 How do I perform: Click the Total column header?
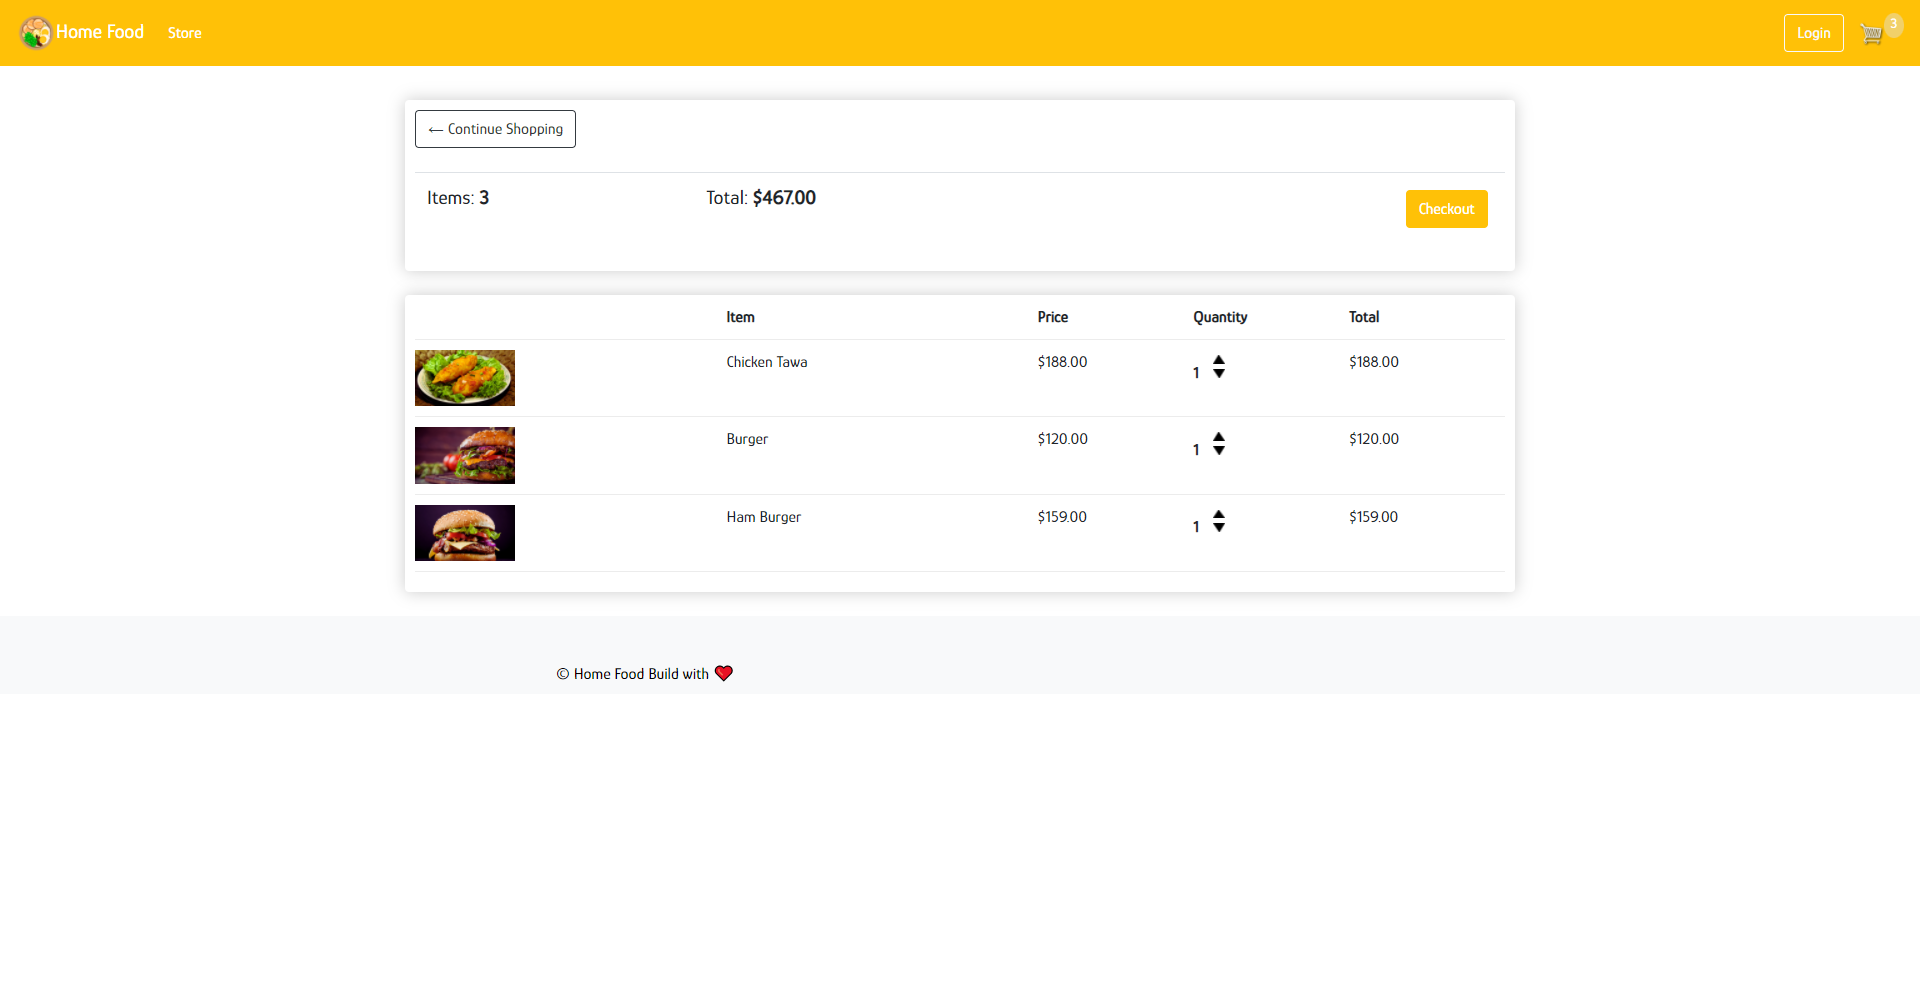tap(1364, 317)
